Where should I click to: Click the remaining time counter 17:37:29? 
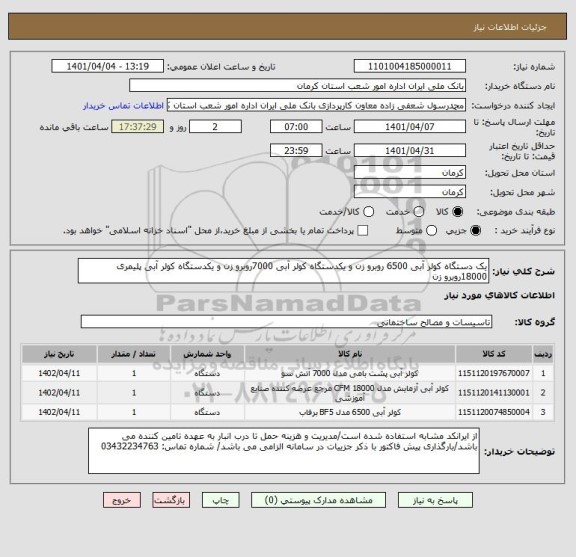[138, 127]
